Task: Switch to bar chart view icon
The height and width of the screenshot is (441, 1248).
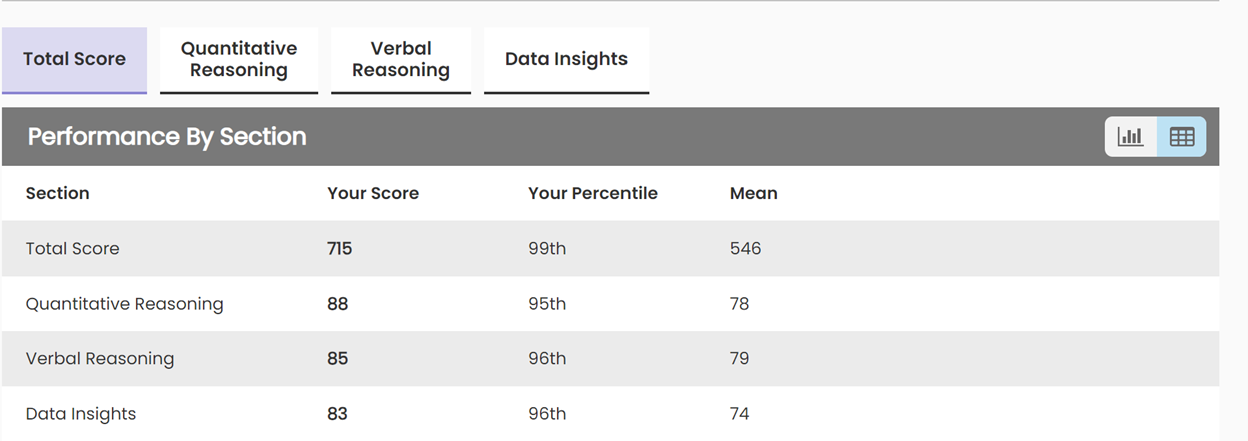Action: tap(1131, 137)
